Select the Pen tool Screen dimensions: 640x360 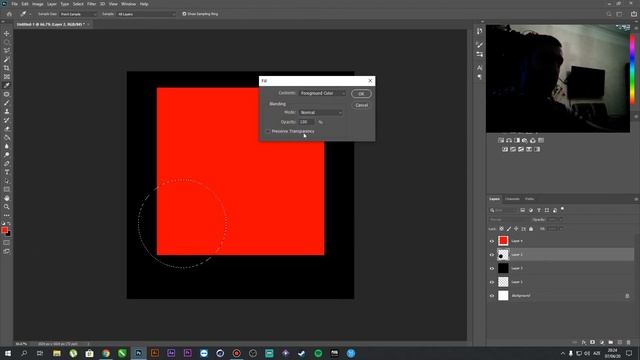coord(7,163)
